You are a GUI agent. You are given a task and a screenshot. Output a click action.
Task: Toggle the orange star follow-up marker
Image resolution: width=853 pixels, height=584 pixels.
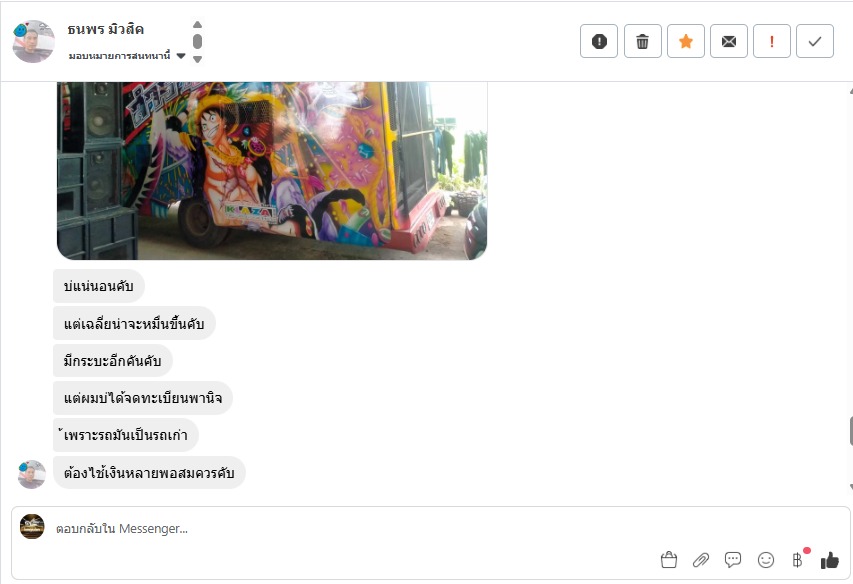click(685, 41)
